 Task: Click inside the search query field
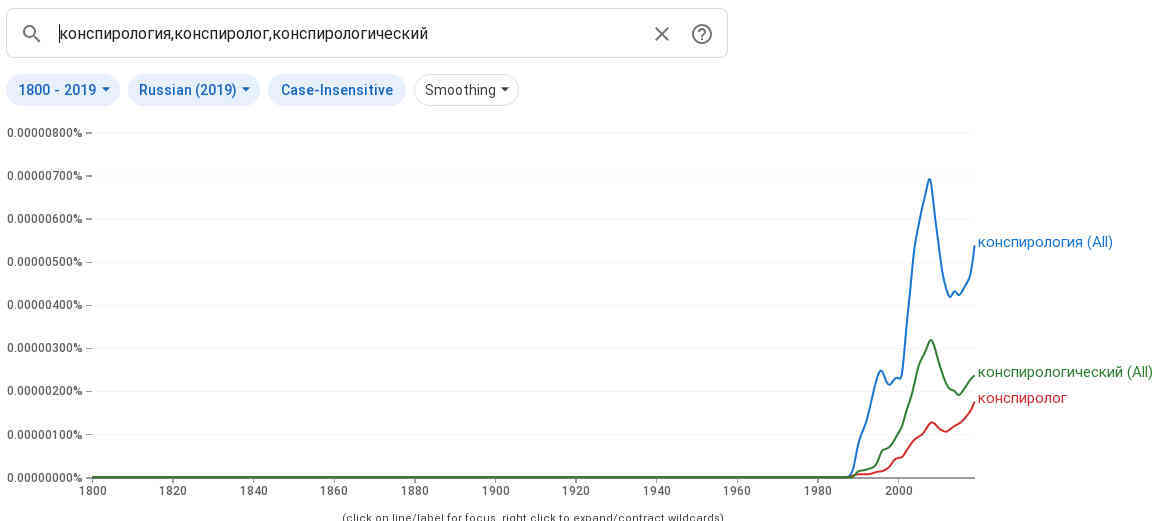point(350,34)
